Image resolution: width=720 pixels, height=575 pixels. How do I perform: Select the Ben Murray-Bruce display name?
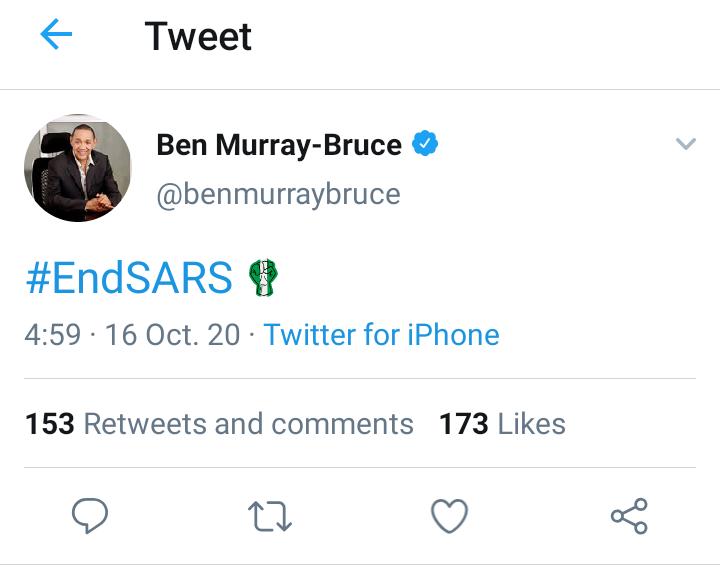coord(279,145)
